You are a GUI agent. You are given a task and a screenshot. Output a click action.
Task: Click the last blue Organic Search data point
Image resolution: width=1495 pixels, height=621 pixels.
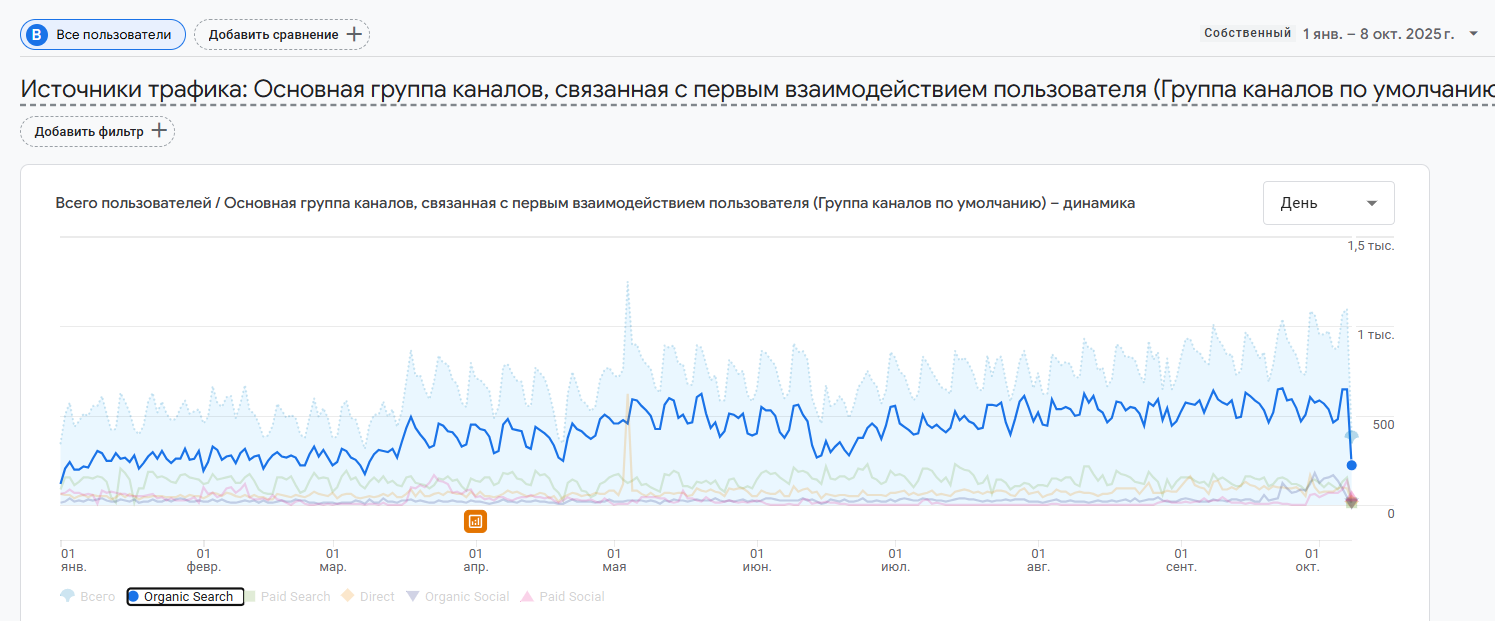pyautogui.click(x=1352, y=465)
